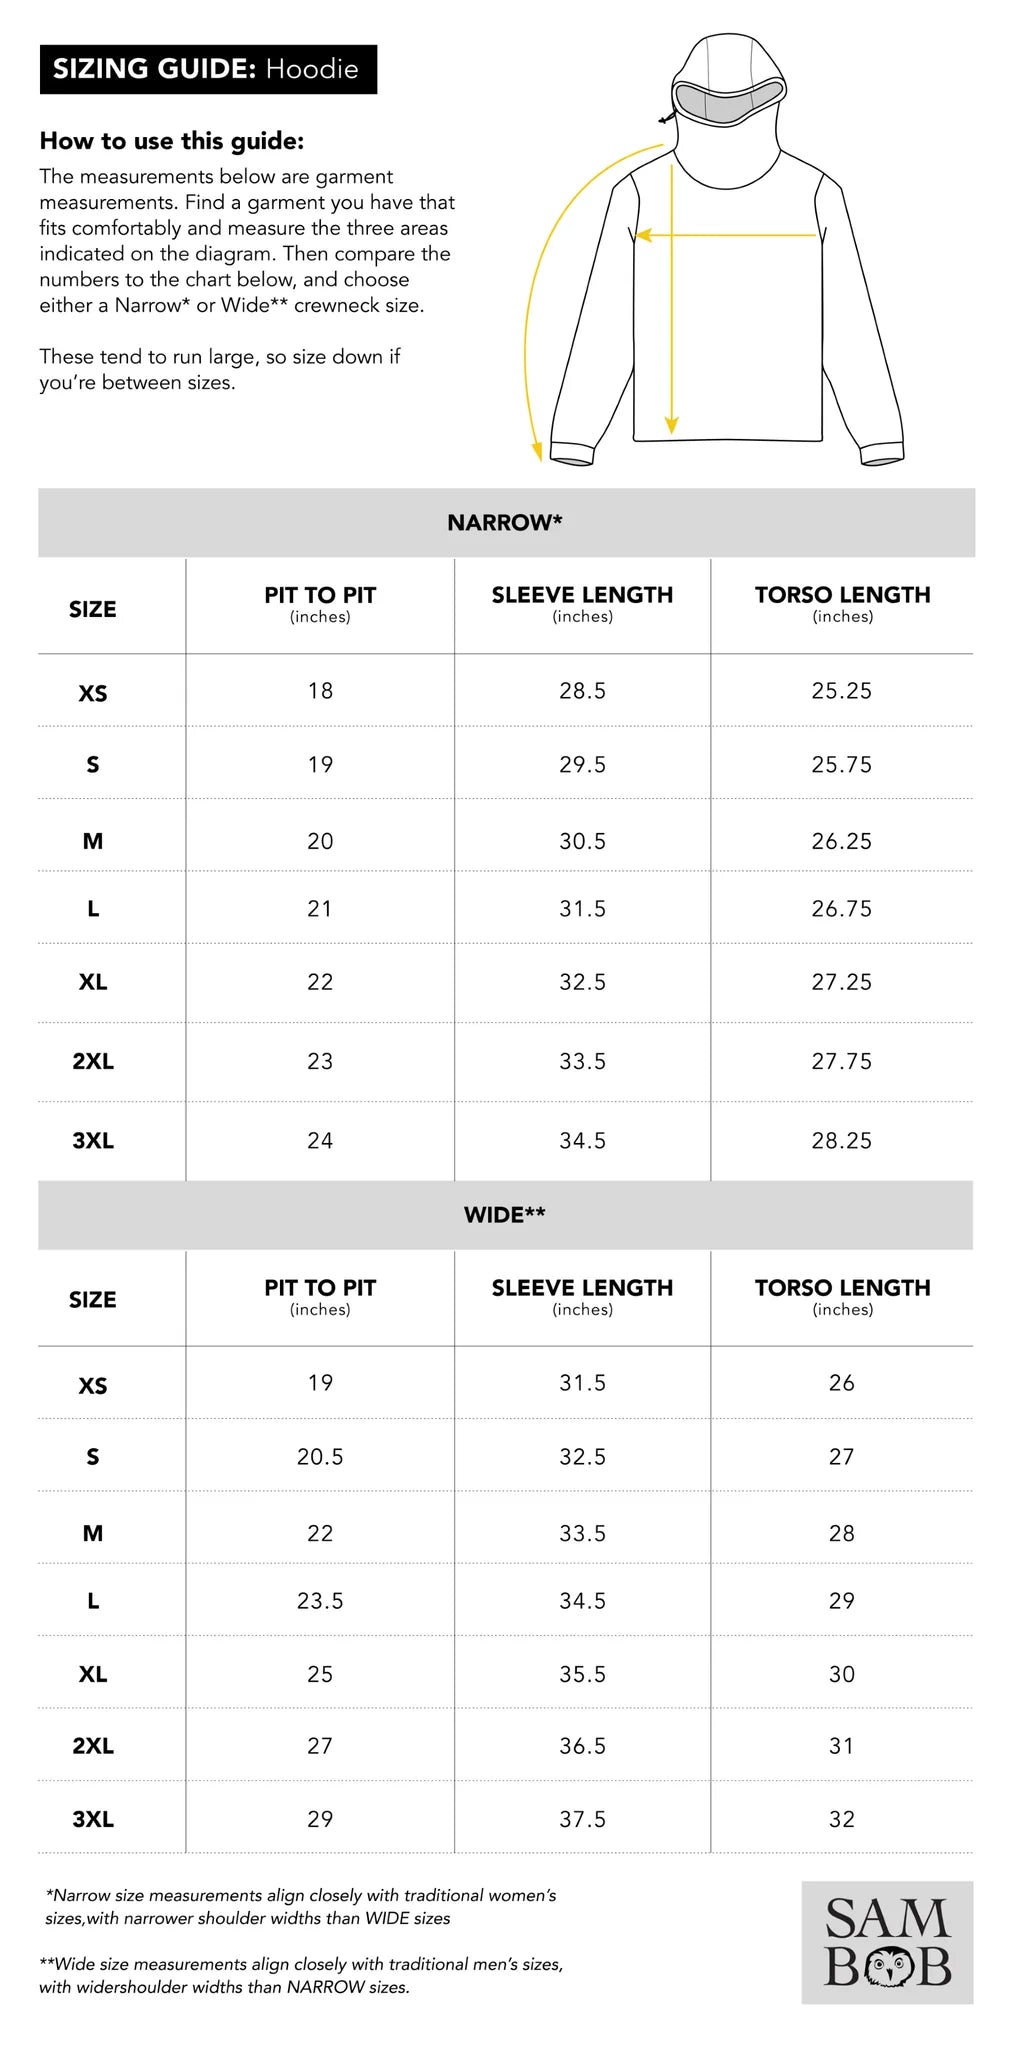Click the Sizing Guide: Hoodie title banner
1016x2048 pixels.
[208, 69]
